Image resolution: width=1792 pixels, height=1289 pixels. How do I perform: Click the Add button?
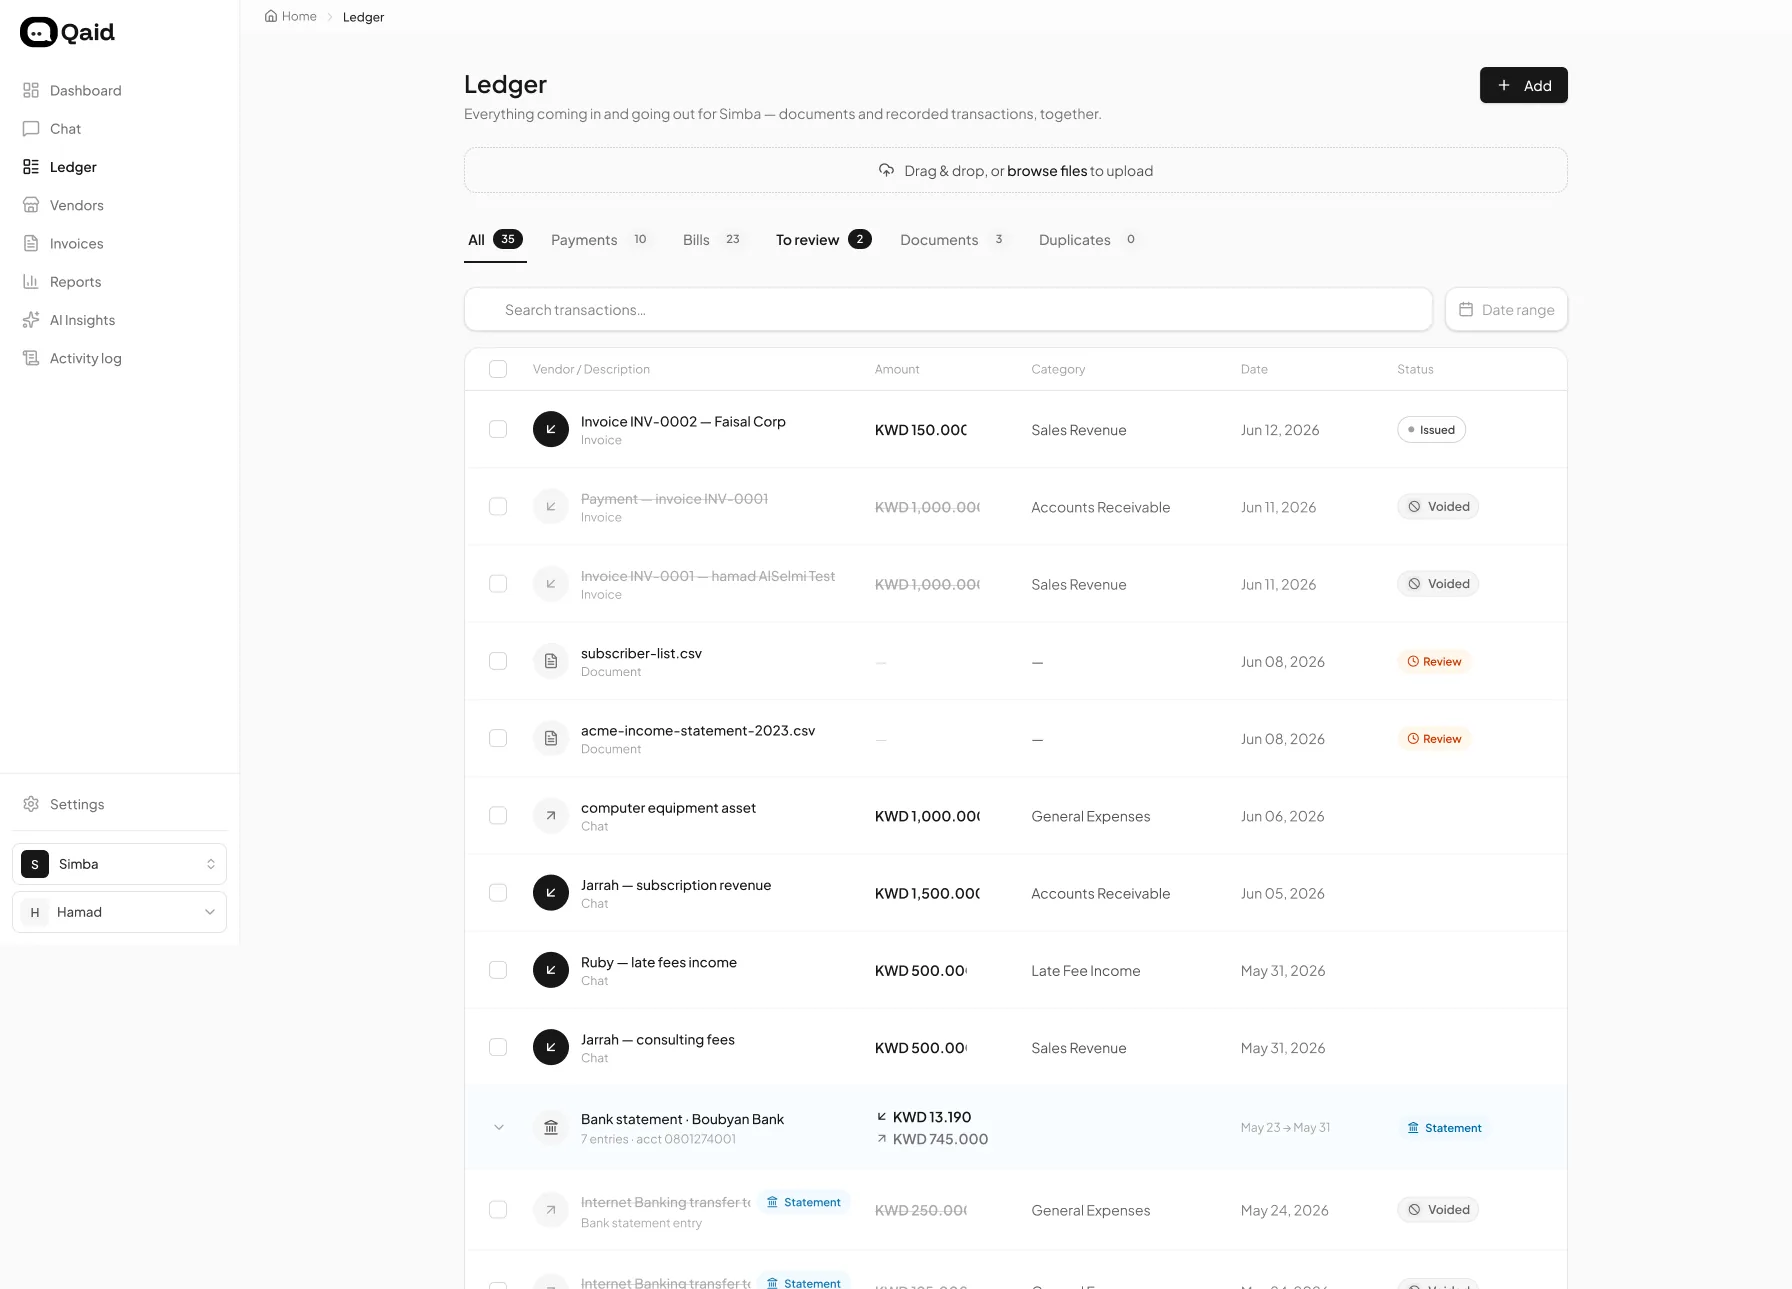pos(1524,85)
